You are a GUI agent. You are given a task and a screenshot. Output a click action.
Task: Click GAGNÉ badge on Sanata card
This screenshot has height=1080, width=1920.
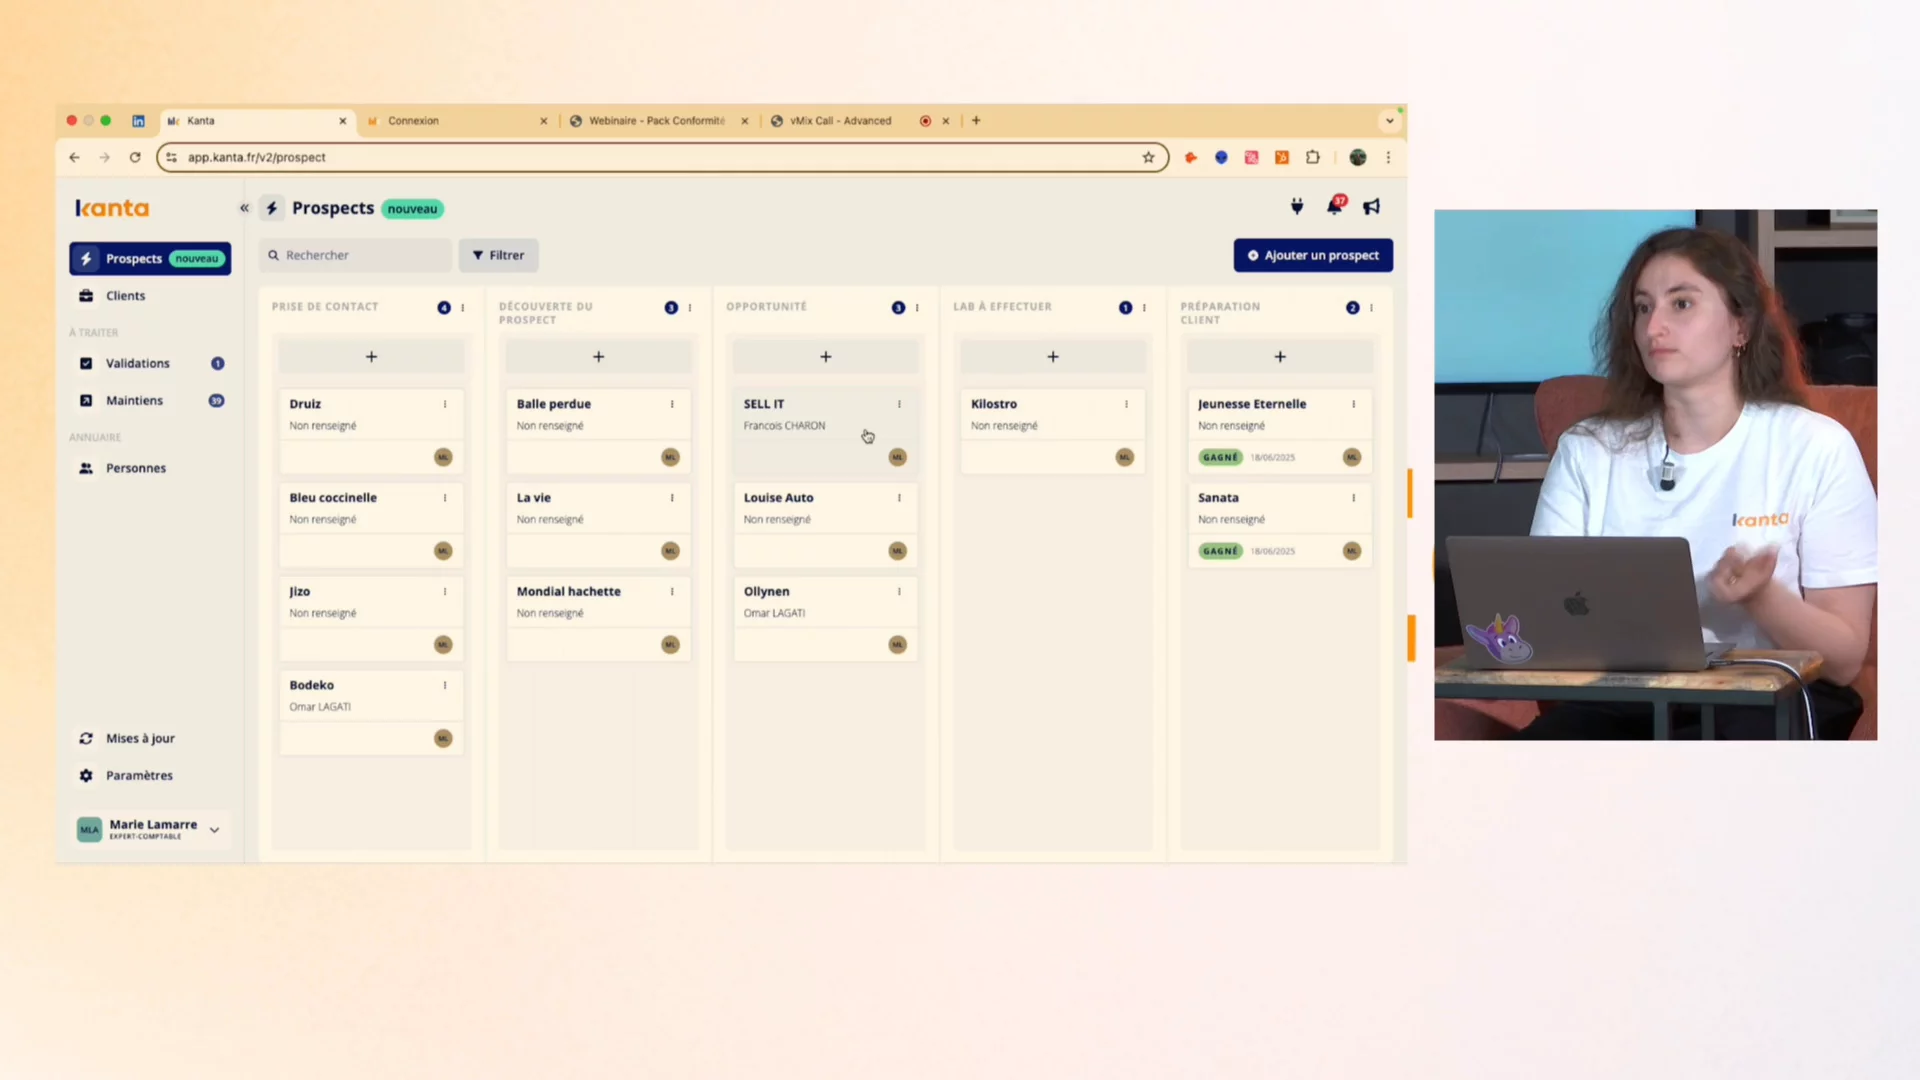click(1220, 551)
